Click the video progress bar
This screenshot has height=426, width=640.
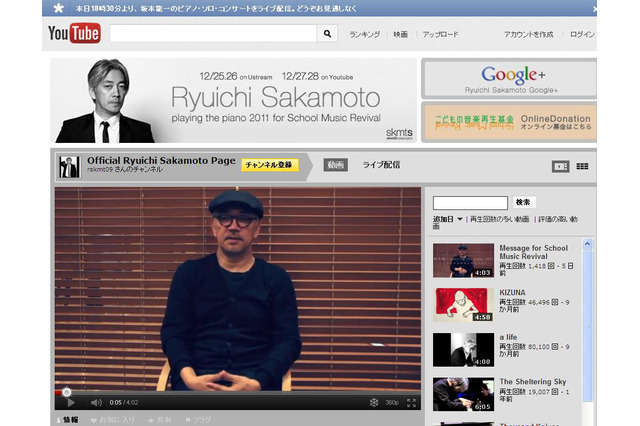click(x=240, y=392)
